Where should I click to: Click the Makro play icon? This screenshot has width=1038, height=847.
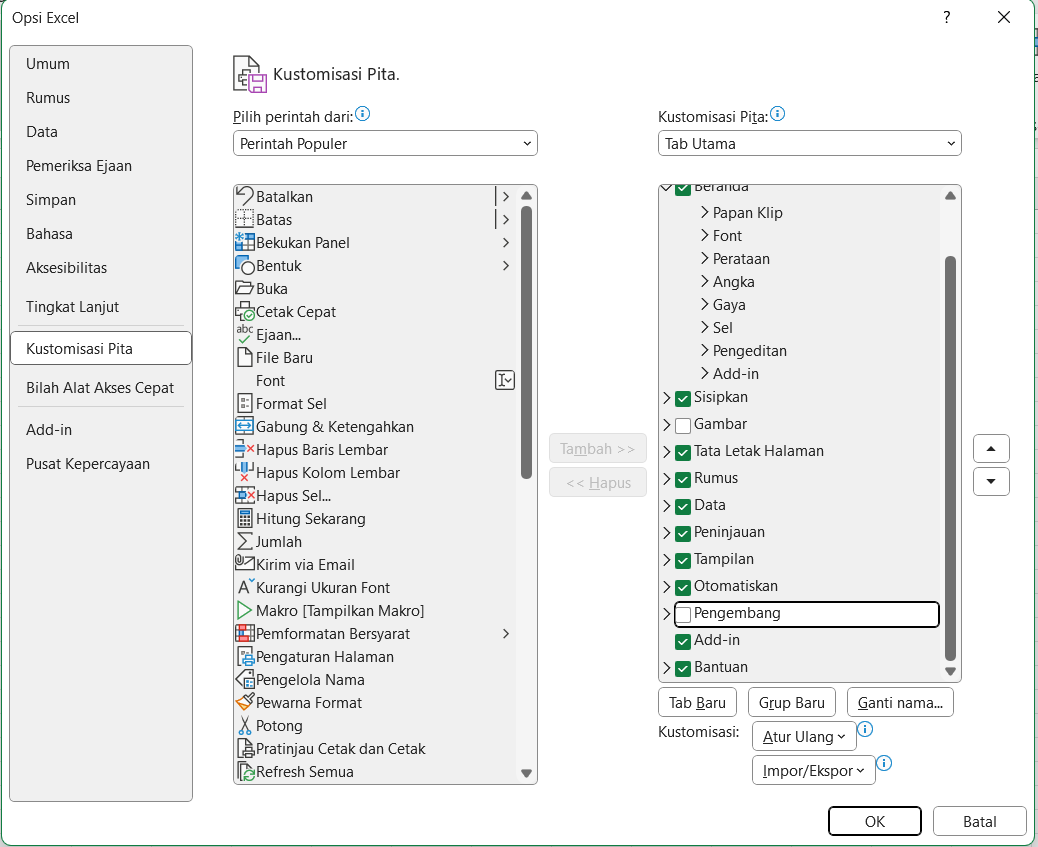coord(245,611)
